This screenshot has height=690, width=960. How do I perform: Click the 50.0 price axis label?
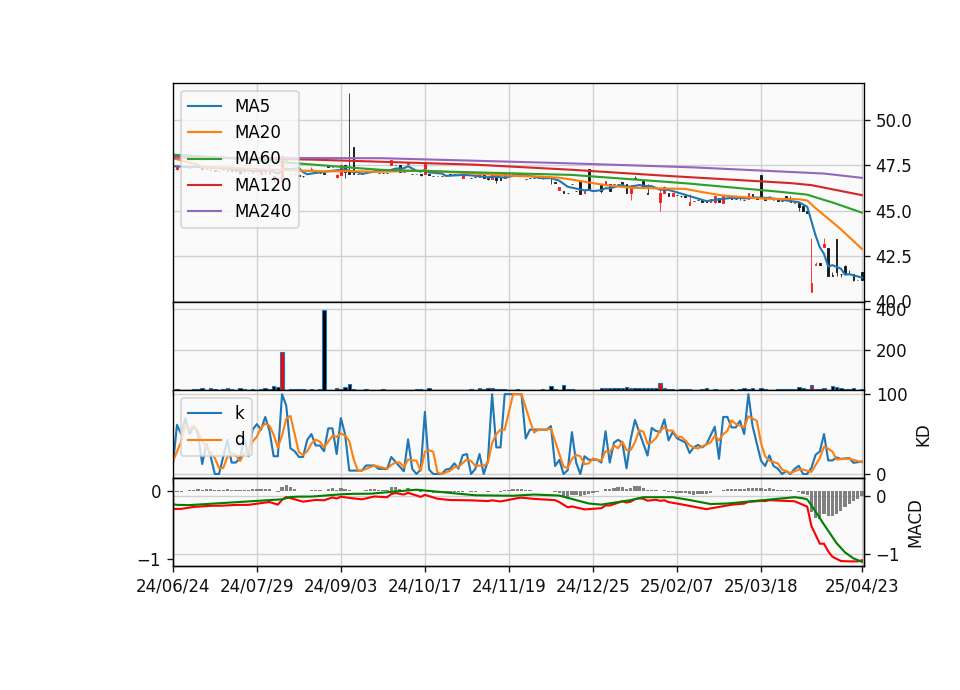(x=893, y=121)
